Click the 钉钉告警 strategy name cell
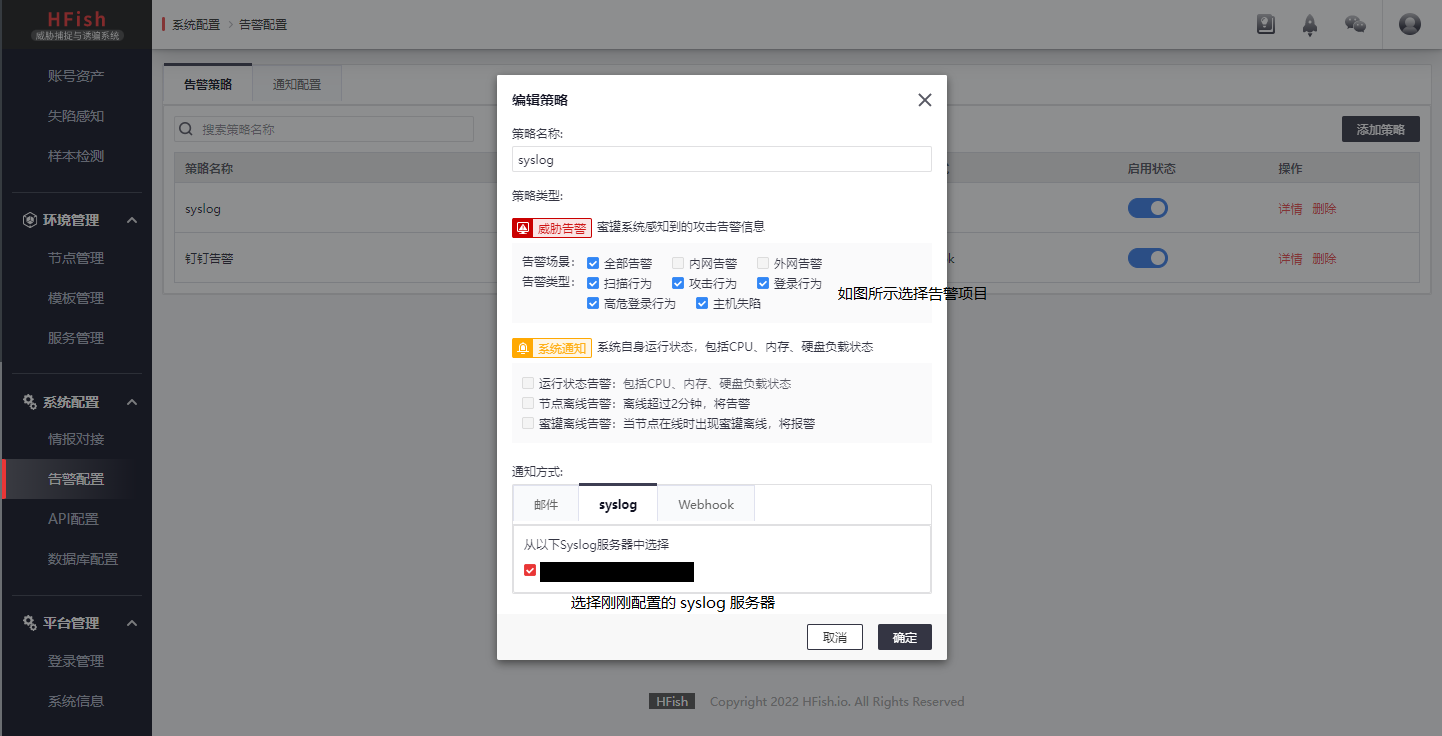The image size is (1442, 736). pyautogui.click(x=209, y=258)
